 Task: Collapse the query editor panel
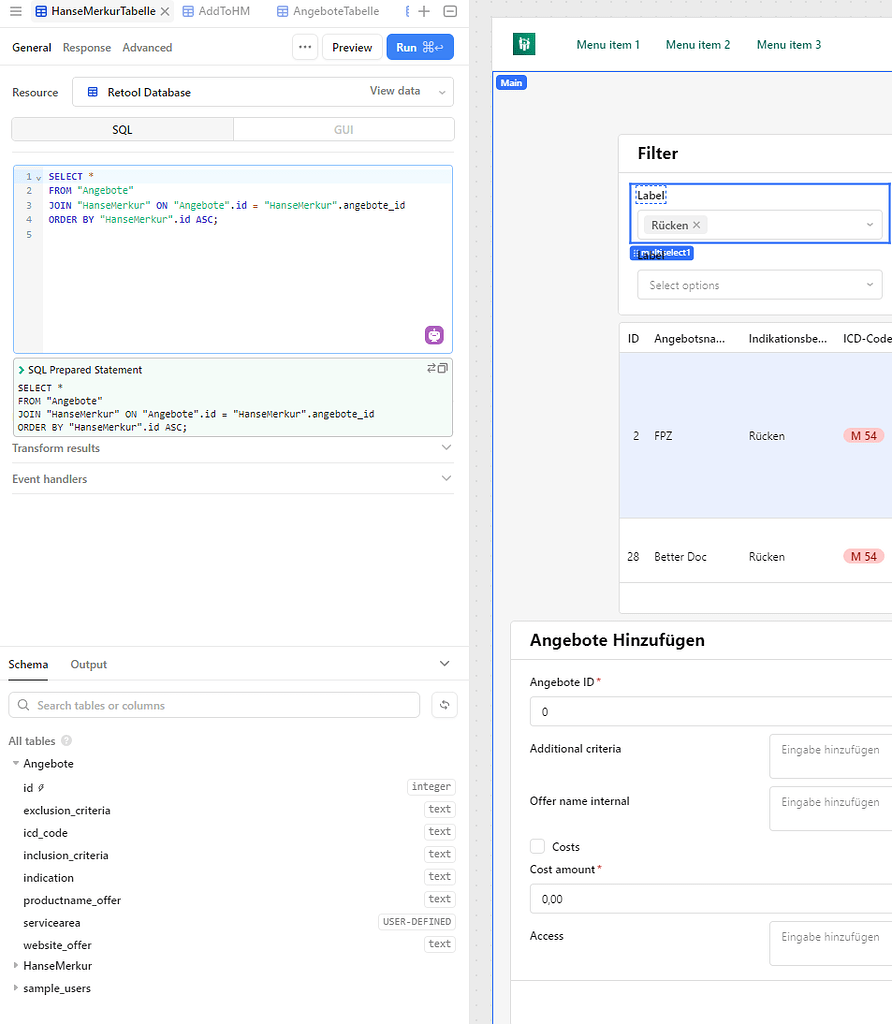[x=450, y=11]
